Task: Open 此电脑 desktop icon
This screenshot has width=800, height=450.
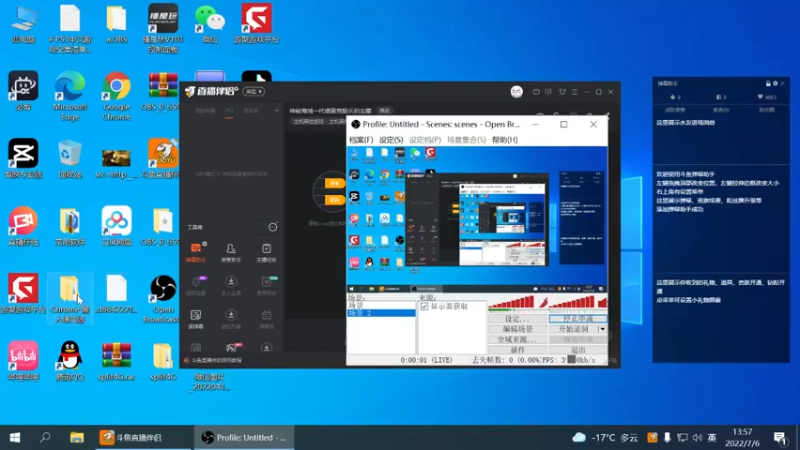Action: click(x=23, y=25)
